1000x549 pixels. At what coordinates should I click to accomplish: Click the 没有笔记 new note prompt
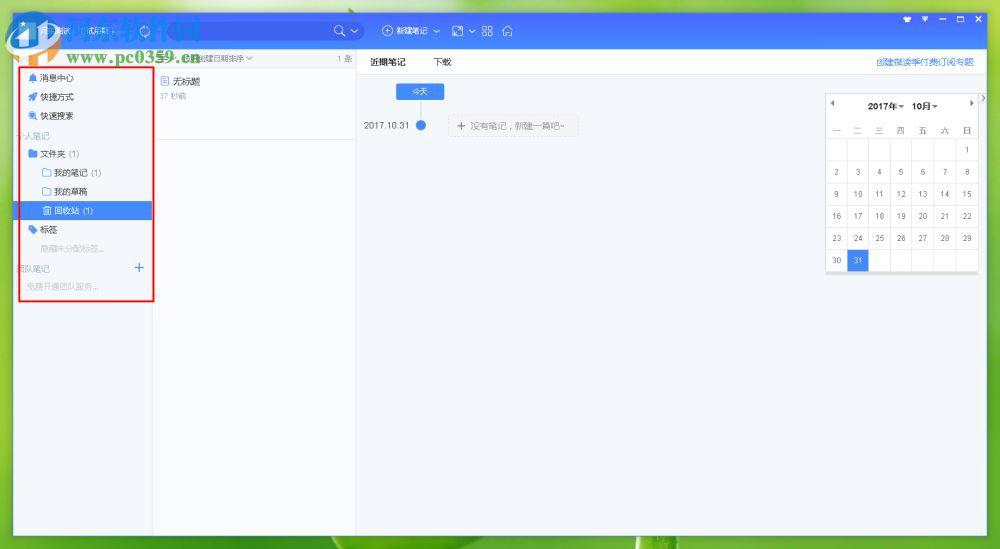point(513,126)
